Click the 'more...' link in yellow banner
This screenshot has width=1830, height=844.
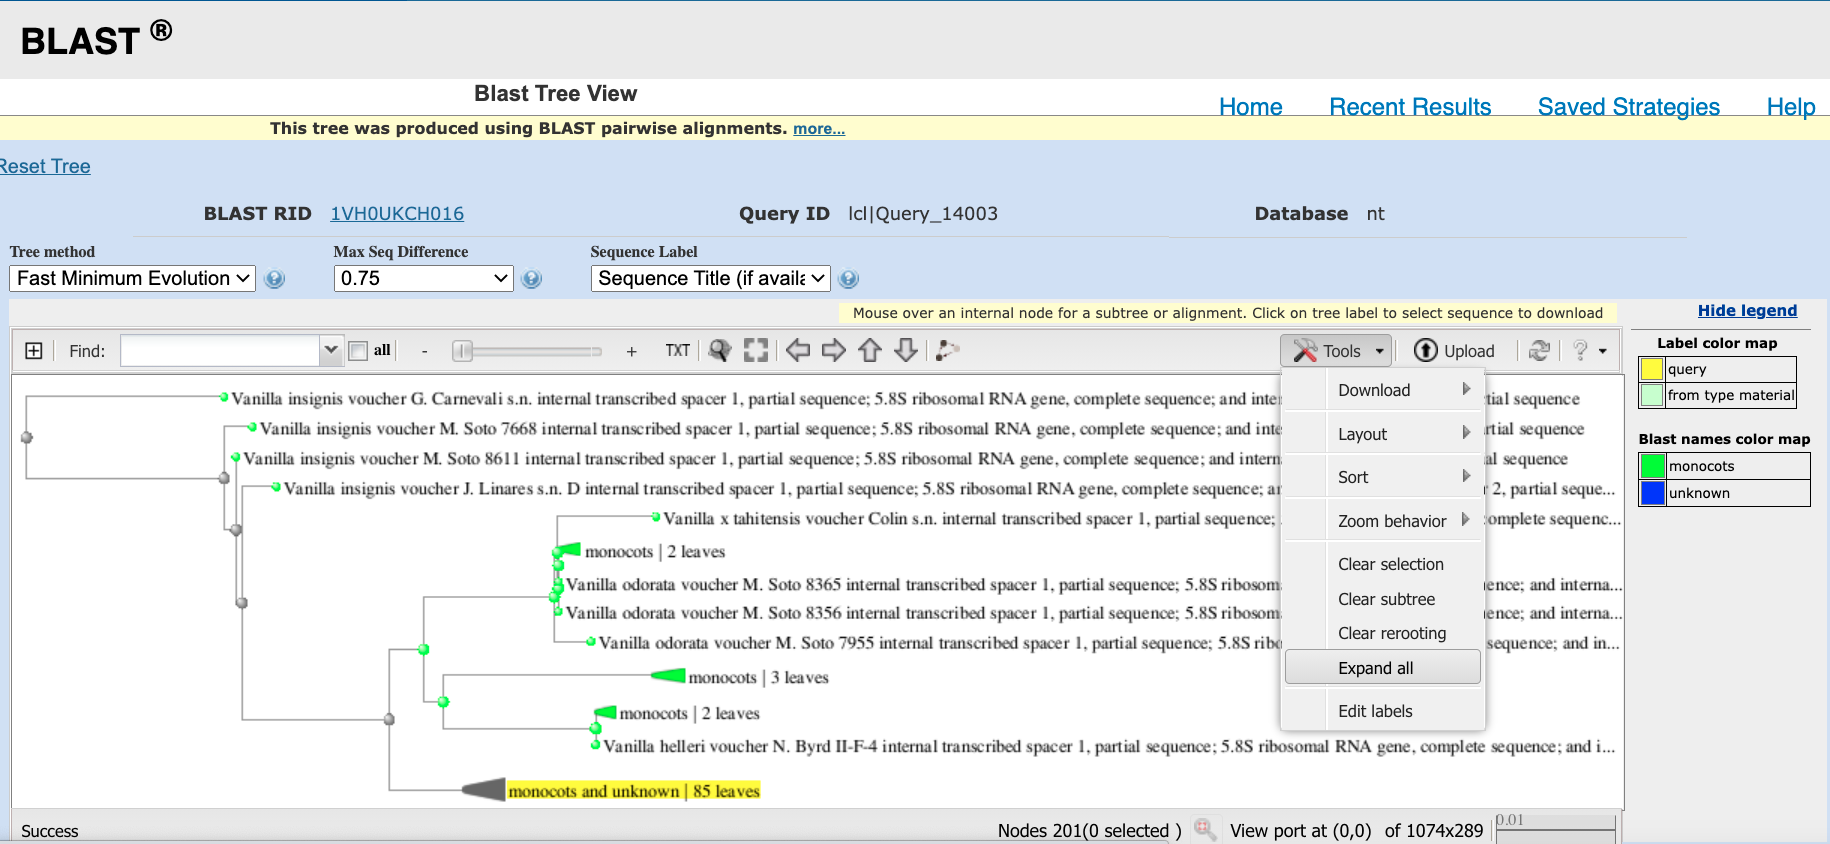point(819,128)
